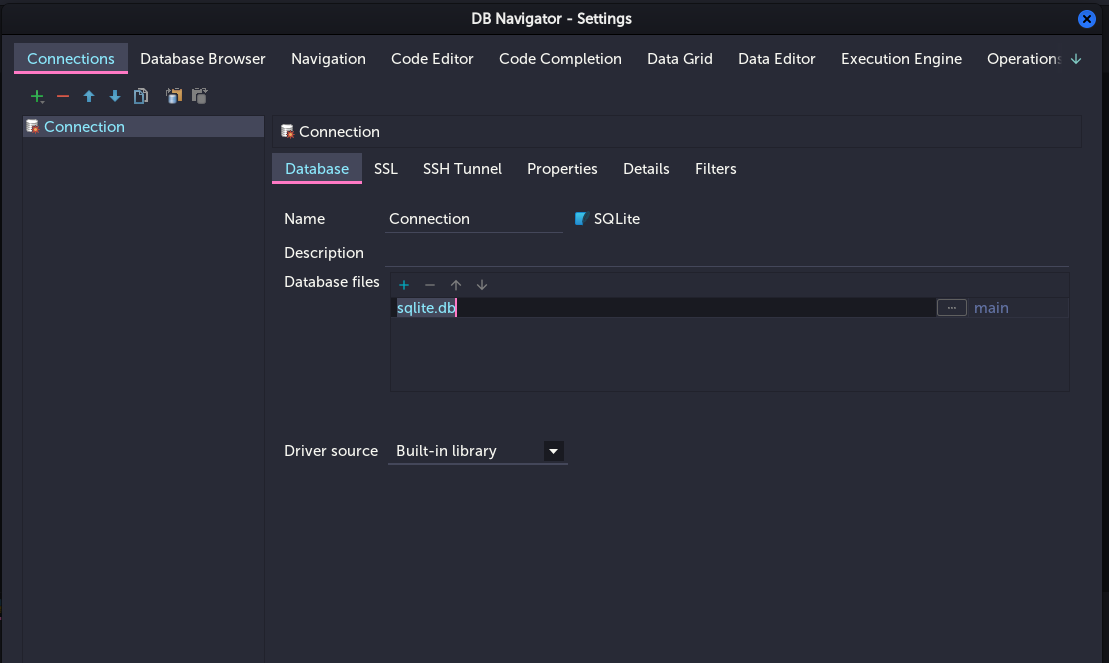Viewport: 1109px width, 663px height.
Task: Remove the selected database file row
Action: 430,285
